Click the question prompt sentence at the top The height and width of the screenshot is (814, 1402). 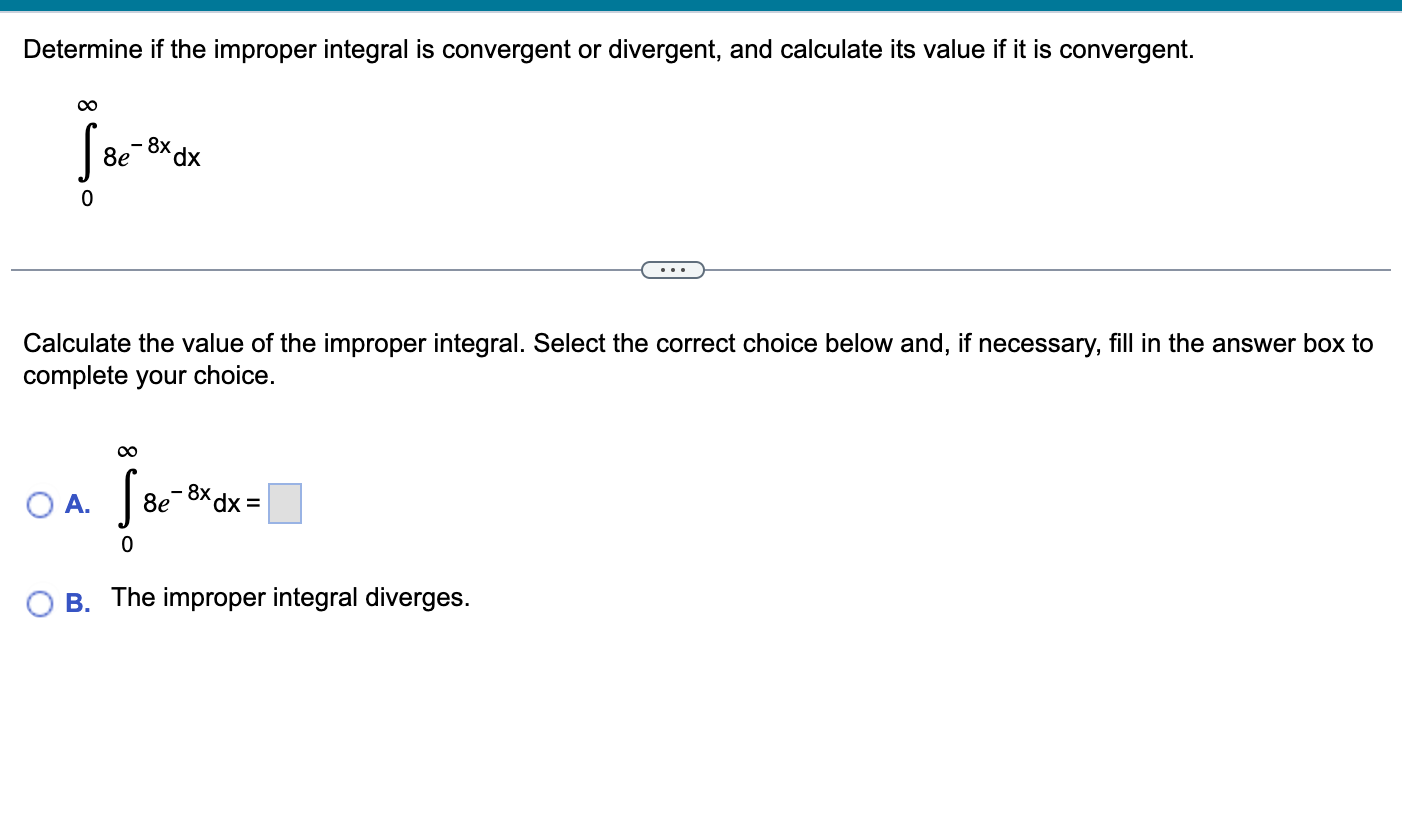[606, 49]
